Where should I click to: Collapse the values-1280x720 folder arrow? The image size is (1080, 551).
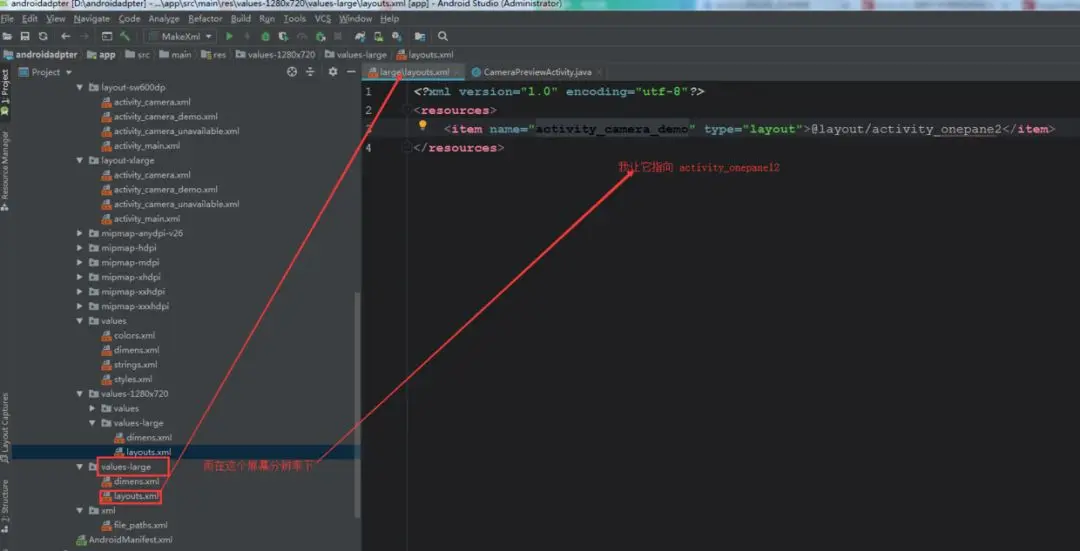pos(79,394)
